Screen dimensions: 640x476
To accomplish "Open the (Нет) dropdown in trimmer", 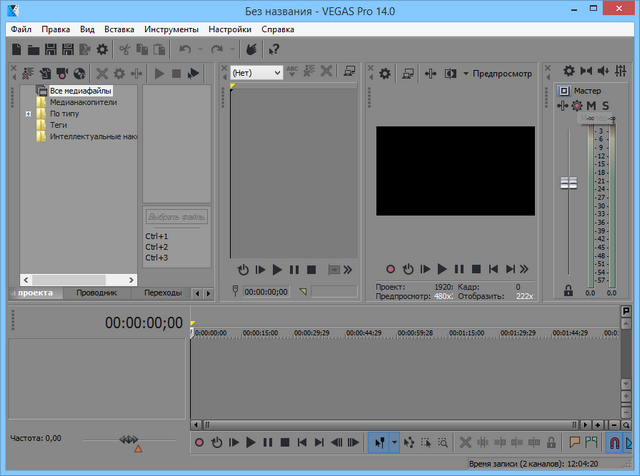I will coord(256,72).
